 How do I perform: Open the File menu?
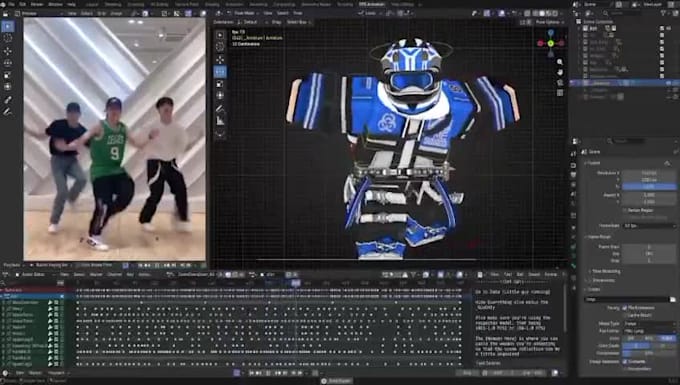(11, 4)
